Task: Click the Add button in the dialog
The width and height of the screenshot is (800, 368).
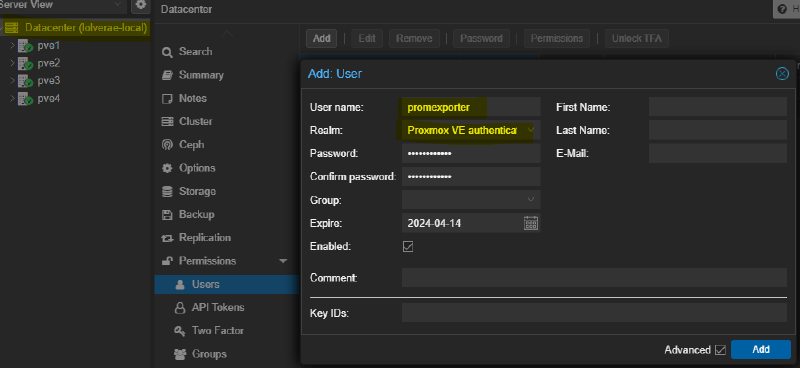Action: (x=761, y=350)
